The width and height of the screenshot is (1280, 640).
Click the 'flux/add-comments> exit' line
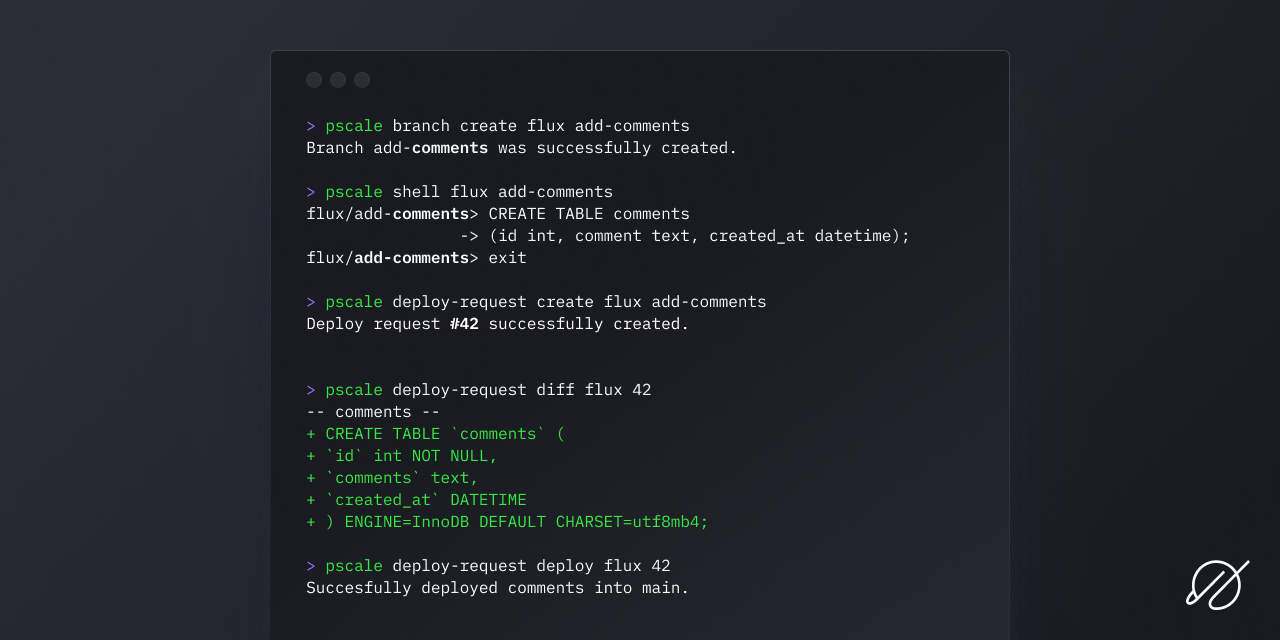(416, 258)
